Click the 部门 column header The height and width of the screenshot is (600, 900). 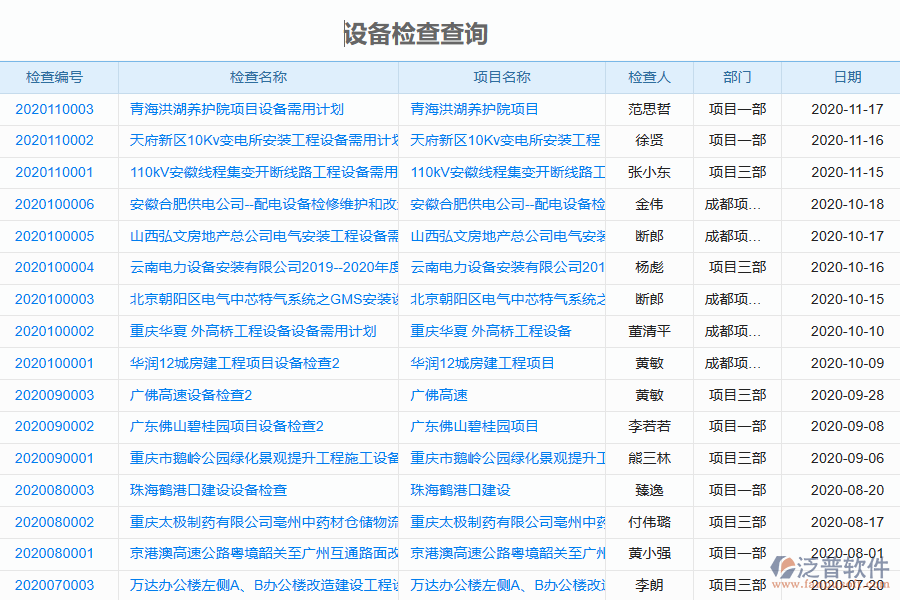click(736, 77)
